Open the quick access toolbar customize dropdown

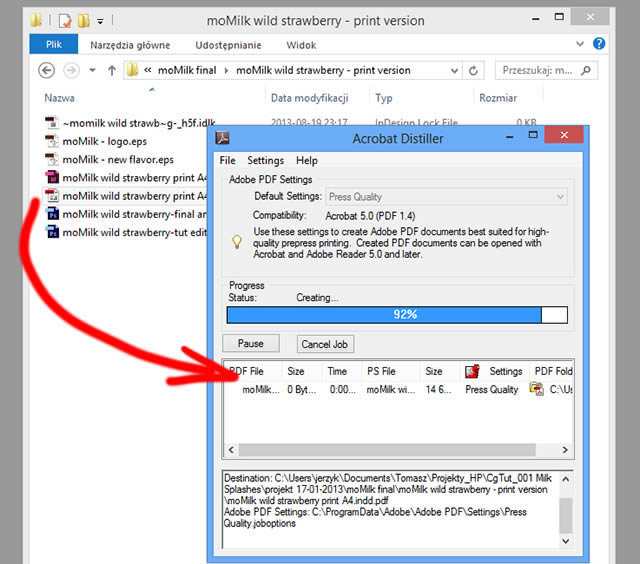(x=100, y=21)
